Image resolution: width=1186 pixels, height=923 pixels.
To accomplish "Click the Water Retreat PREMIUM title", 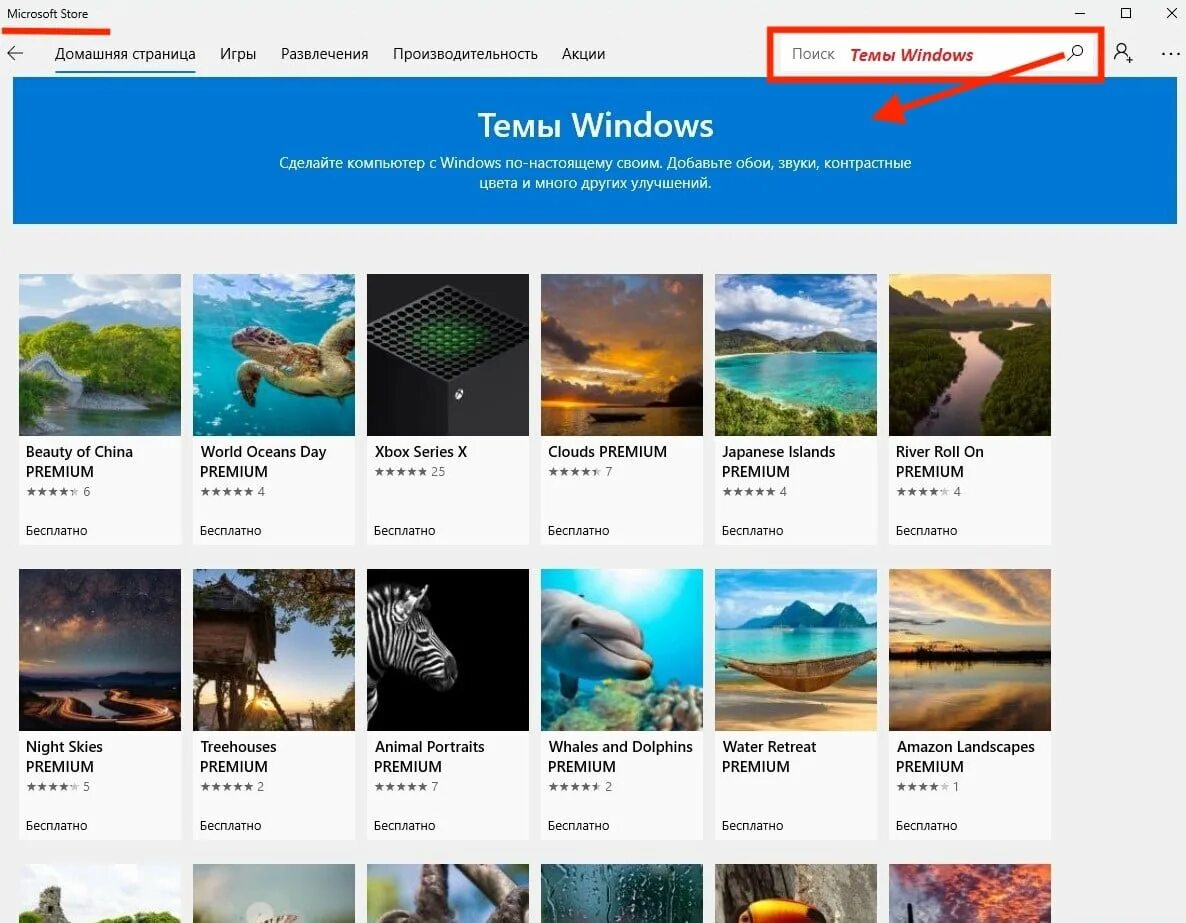I will coord(769,757).
